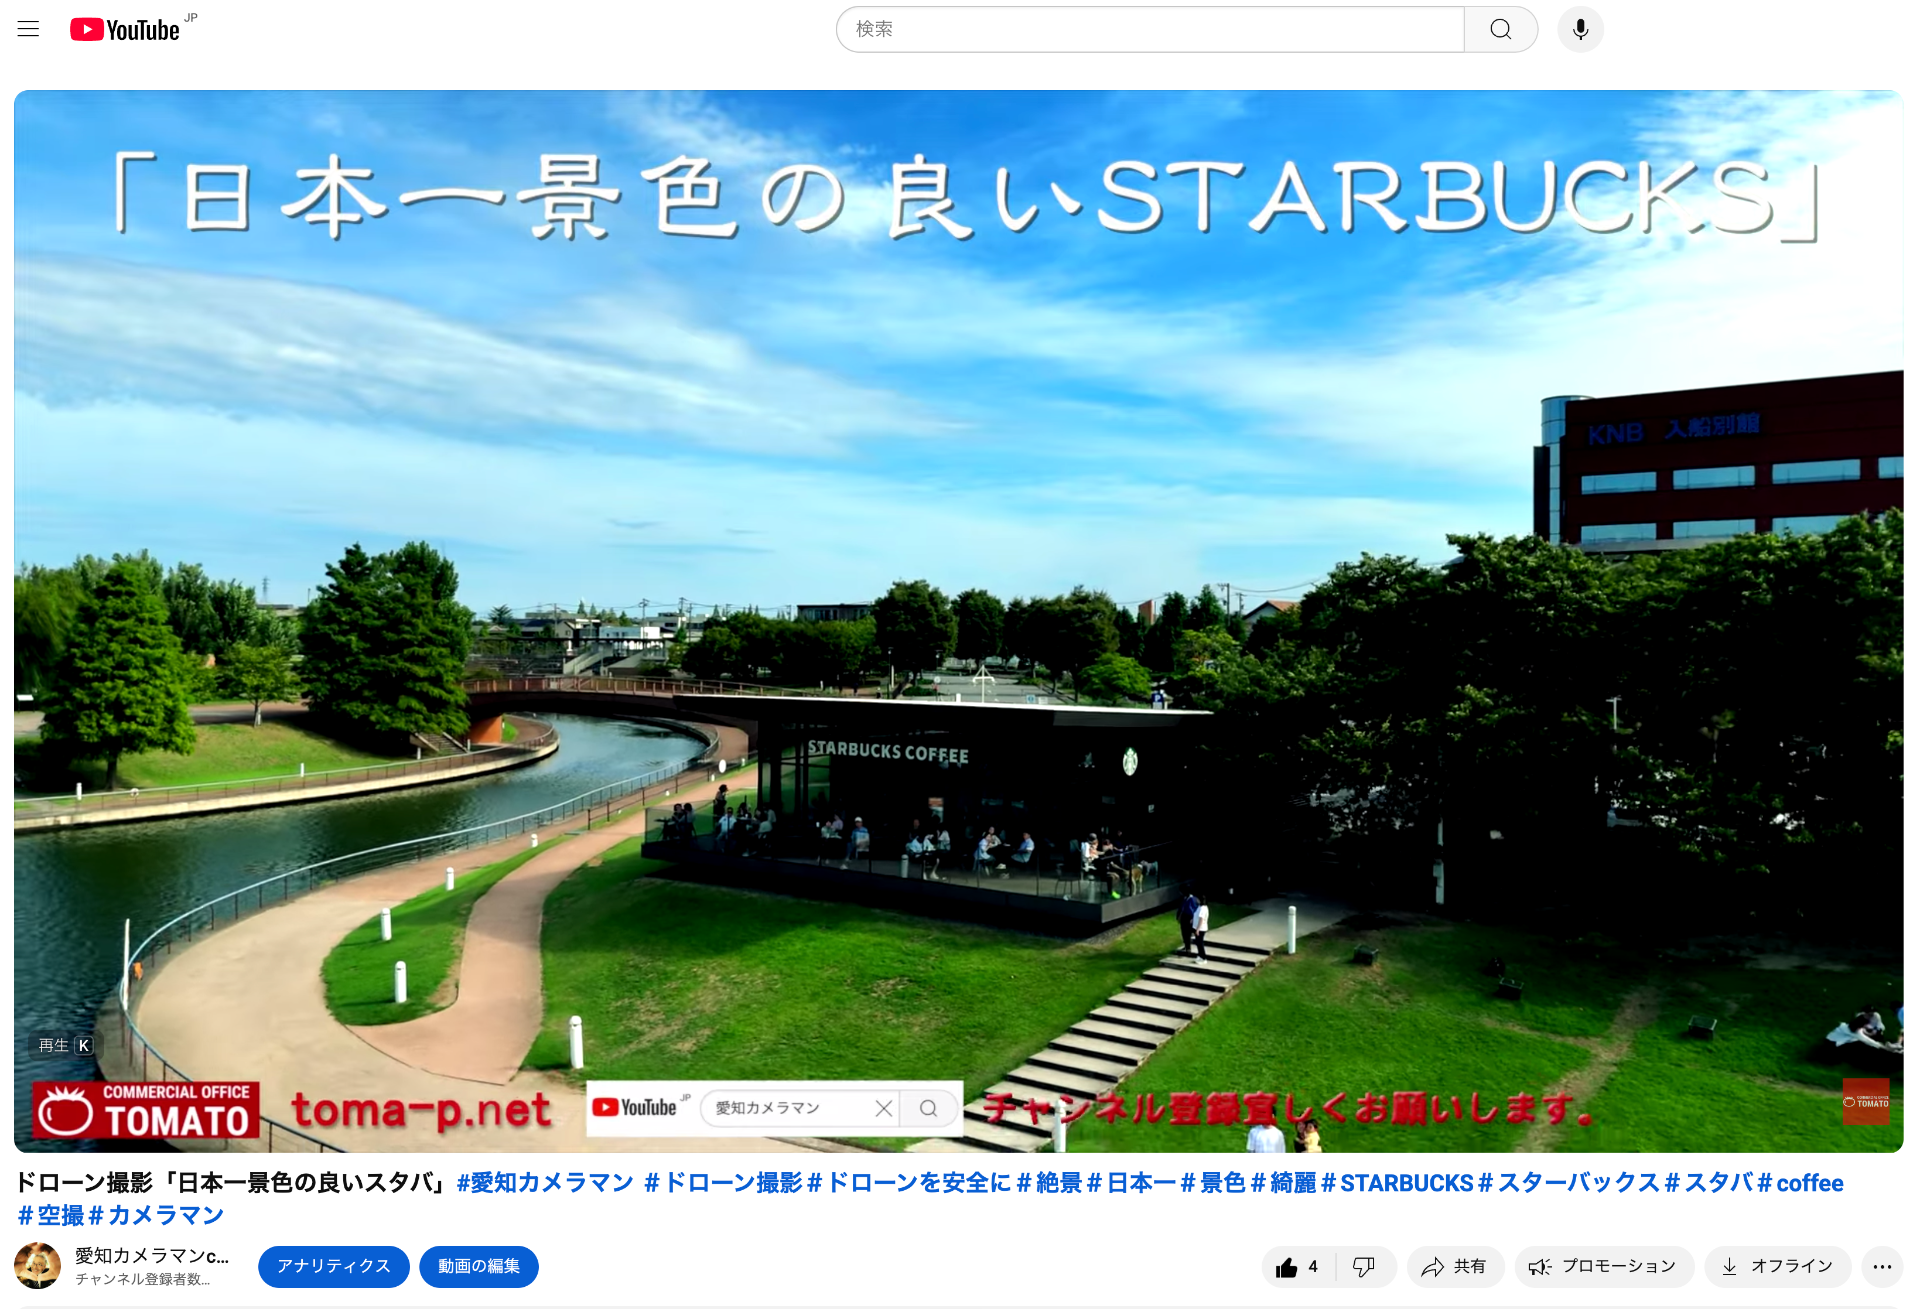Open アナリティクス analytics button
This screenshot has height=1309, width=1920.
(333, 1267)
